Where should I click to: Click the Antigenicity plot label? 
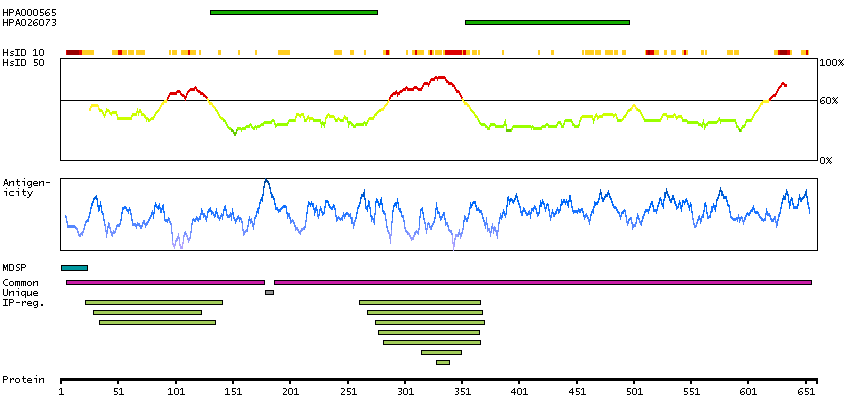click(x=22, y=187)
